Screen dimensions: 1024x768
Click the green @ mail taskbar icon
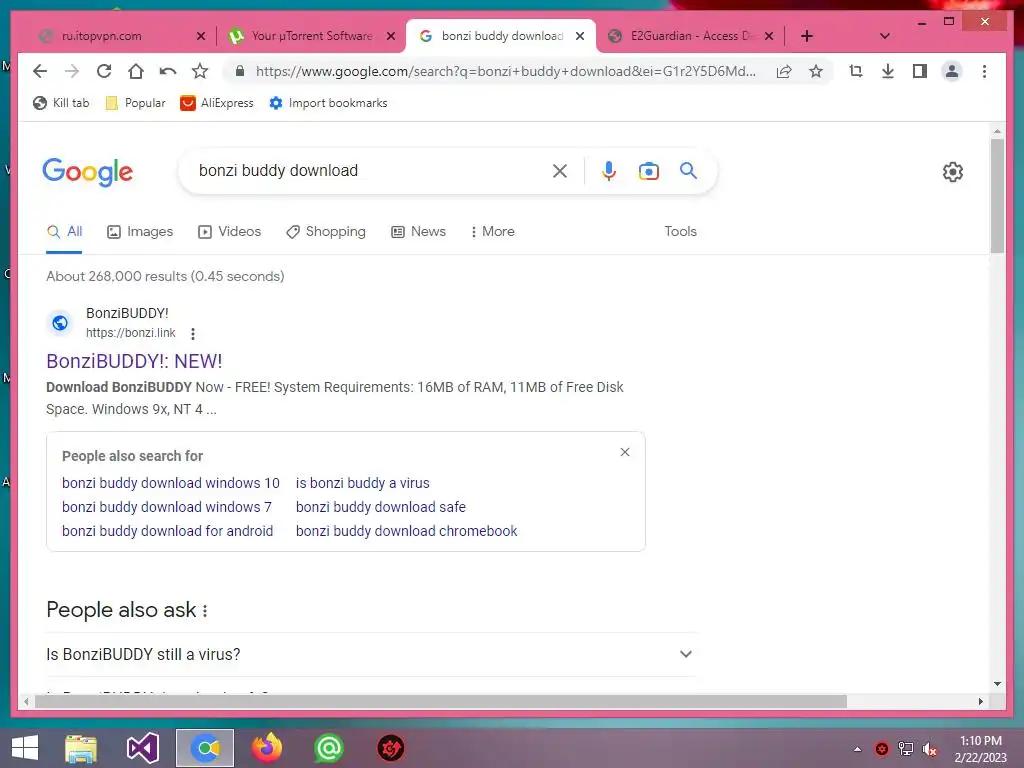pos(328,748)
